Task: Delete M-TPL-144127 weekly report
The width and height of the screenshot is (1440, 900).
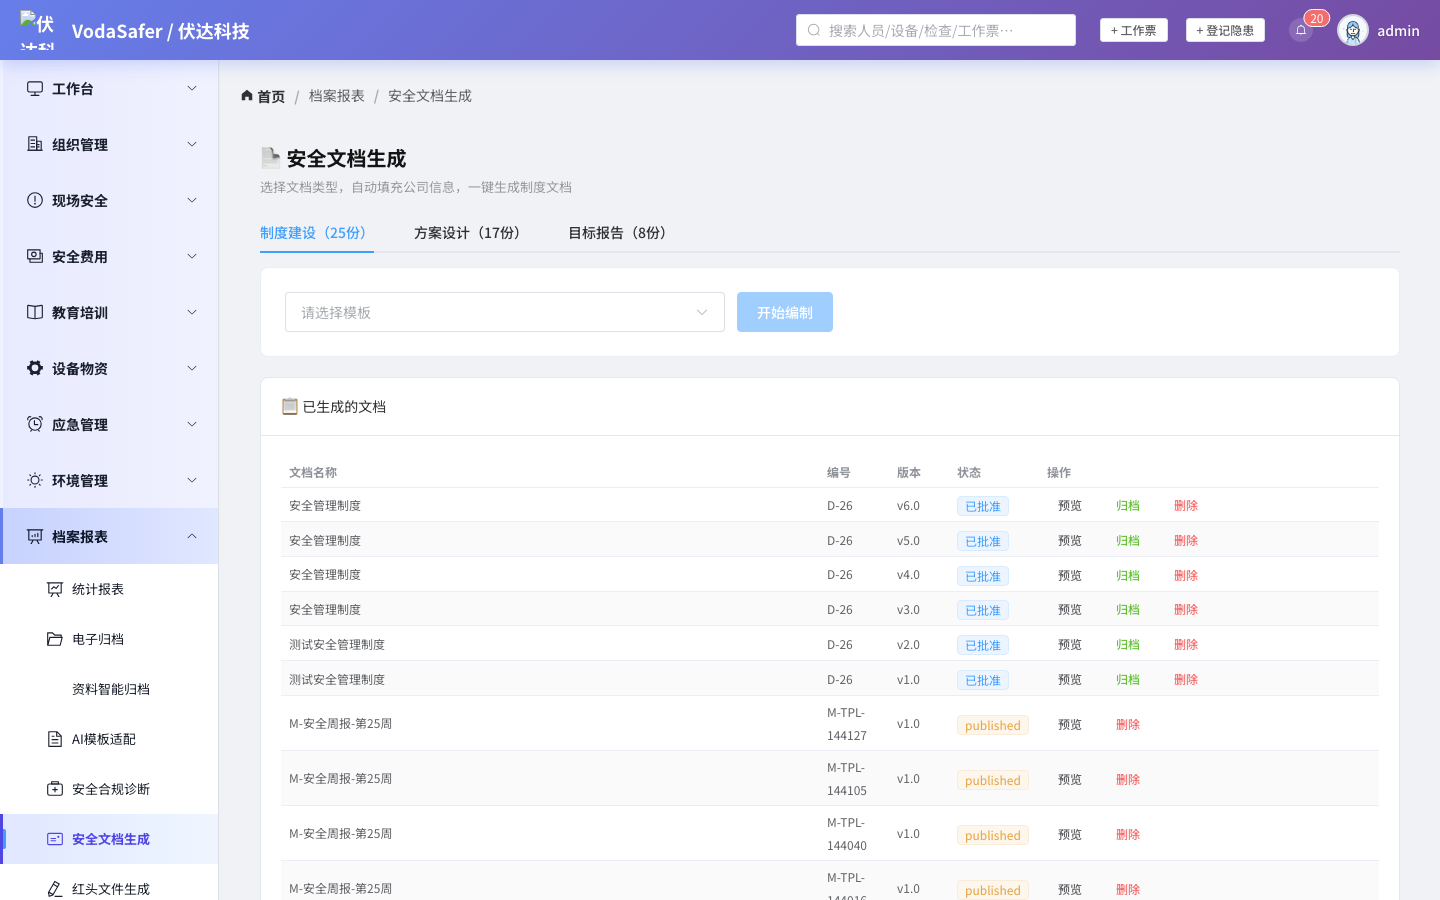Action: [1128, 725]
